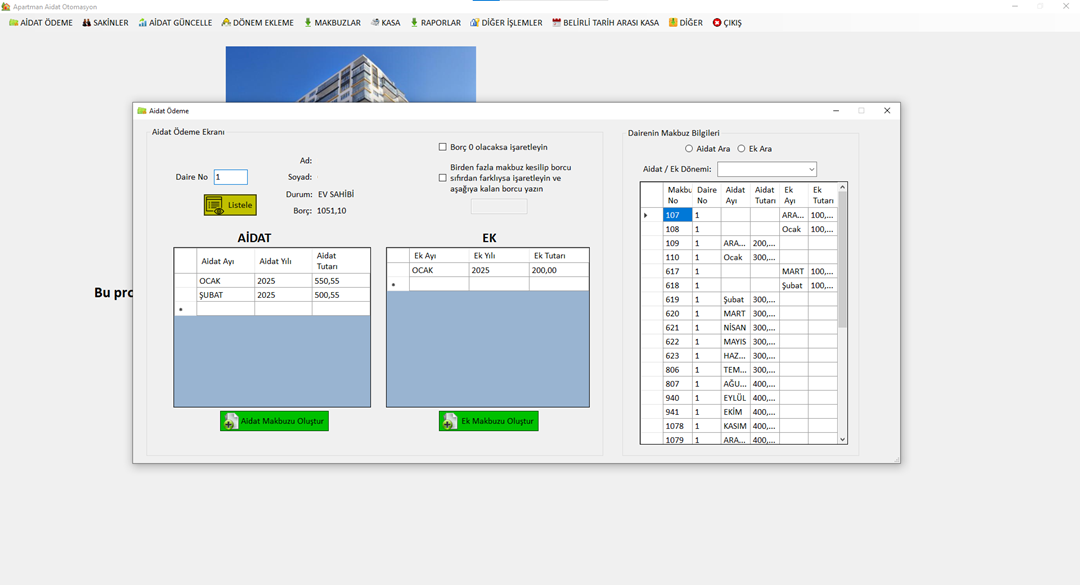Check the 'Birden fazla makbuz kesilip' checkbox

click(443, 178)
